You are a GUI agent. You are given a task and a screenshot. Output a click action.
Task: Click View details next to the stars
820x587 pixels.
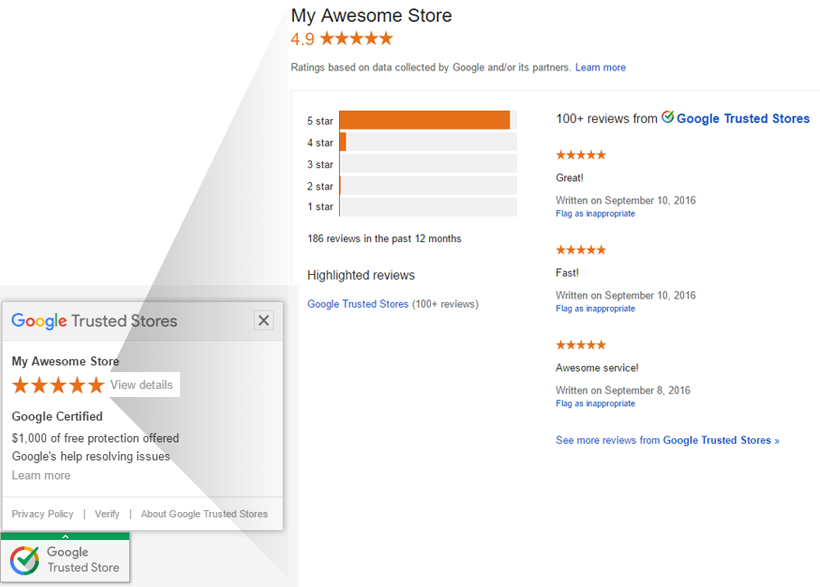(x=141, y=385)
